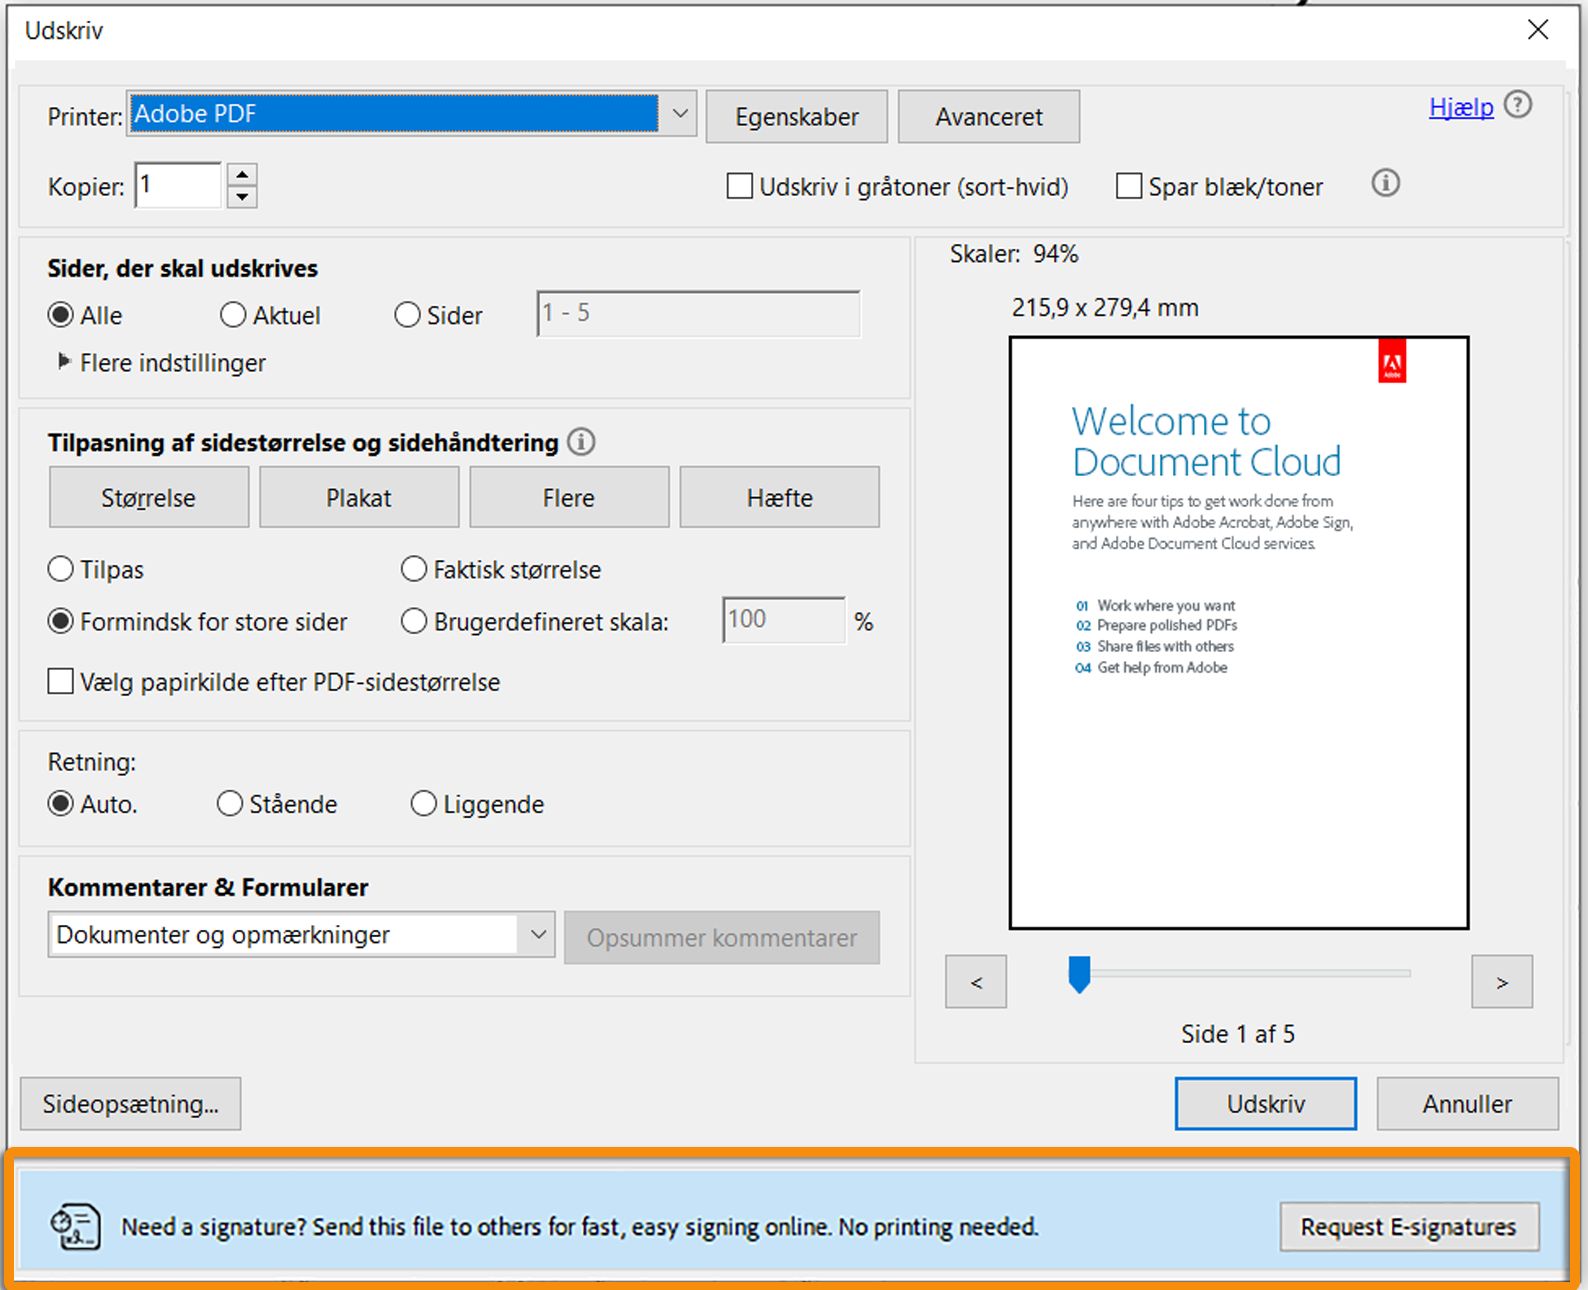Click the Sideopsætning button

click(130, 1103)
